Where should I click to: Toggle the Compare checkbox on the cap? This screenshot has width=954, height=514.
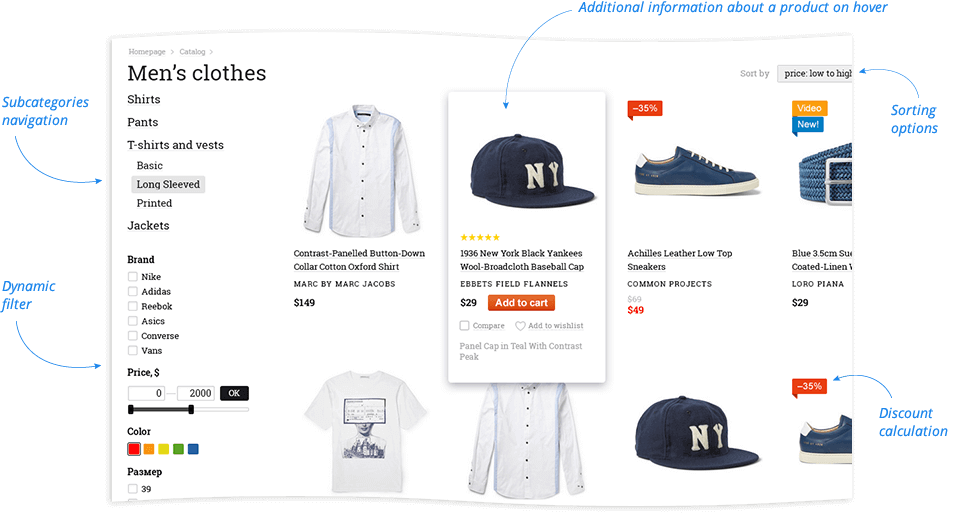point(464,326)
